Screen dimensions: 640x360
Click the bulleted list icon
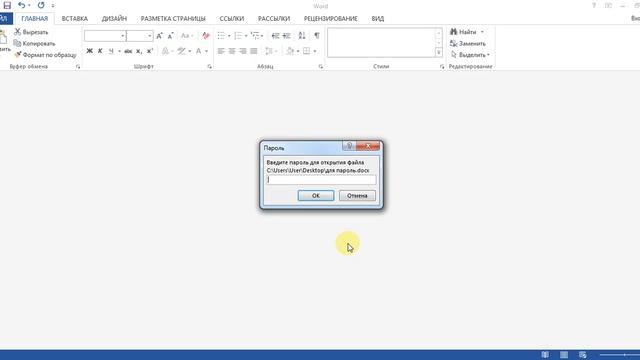[x=221, y=36]
